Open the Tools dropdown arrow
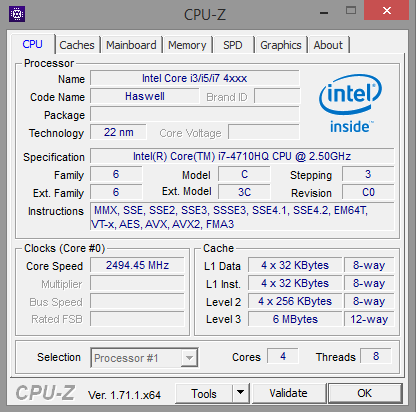Viewport: 416px width, 412px height. [x=240, y=393]
